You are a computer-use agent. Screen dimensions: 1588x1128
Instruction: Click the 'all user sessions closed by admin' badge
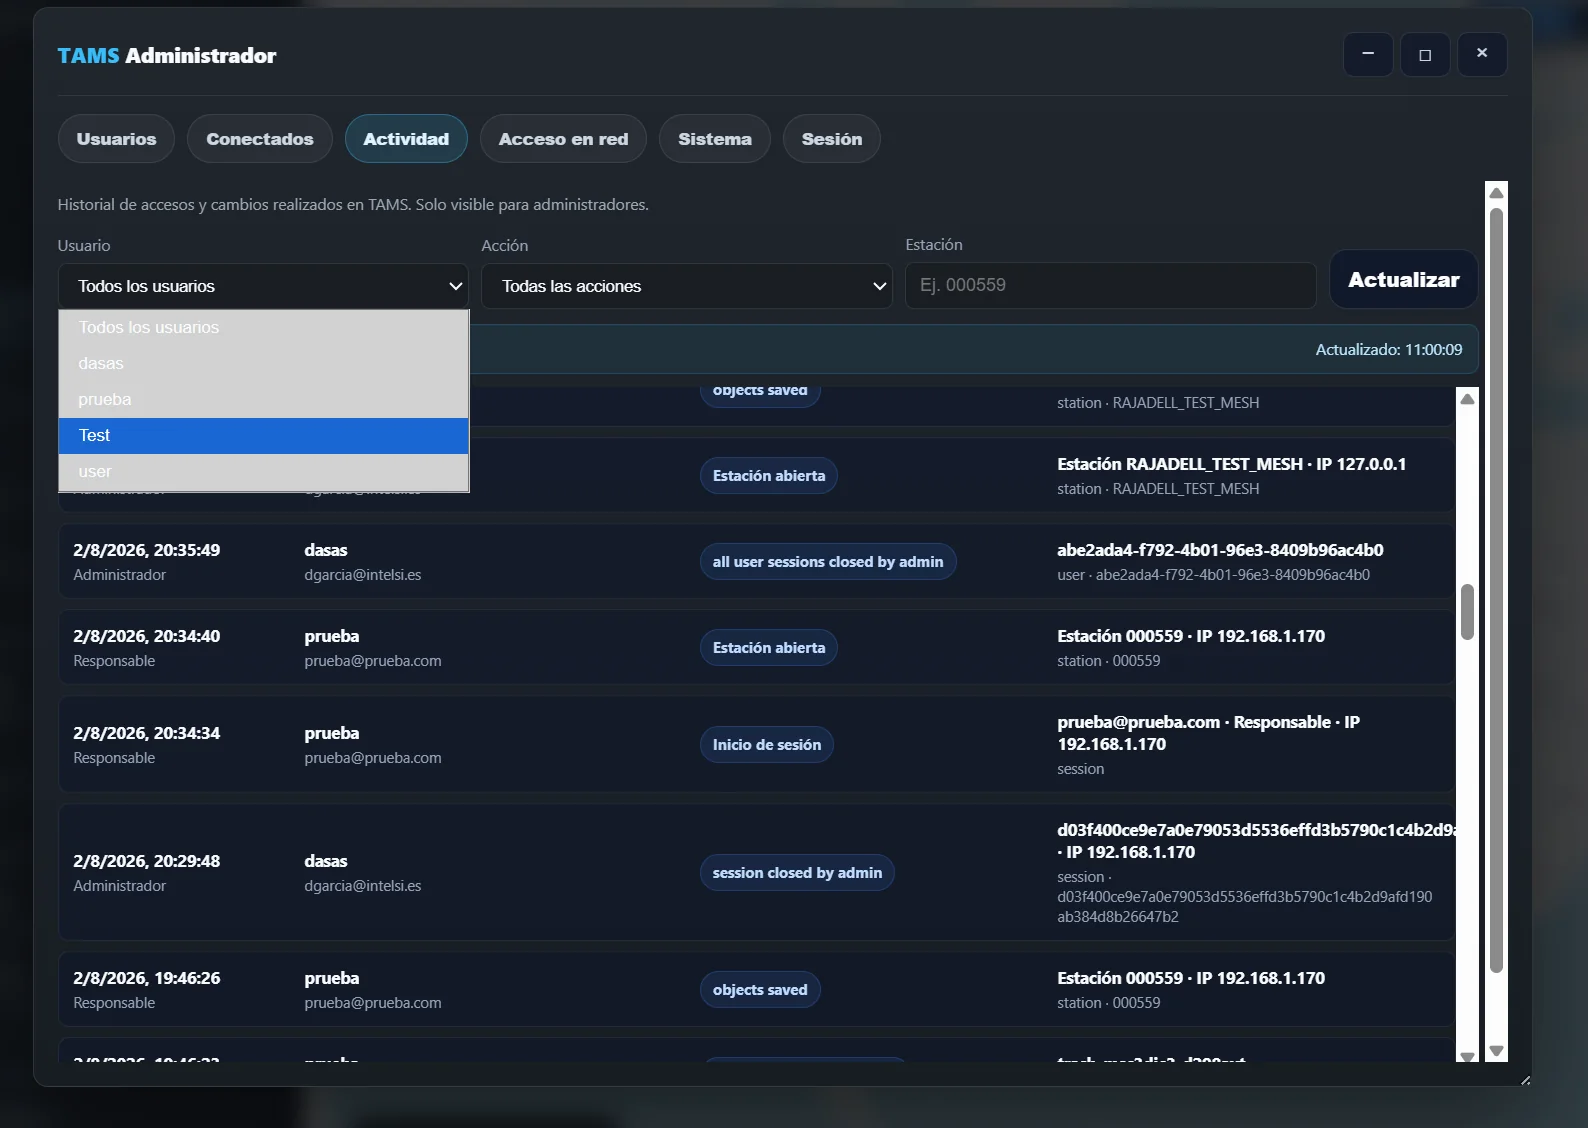[828, 562]
